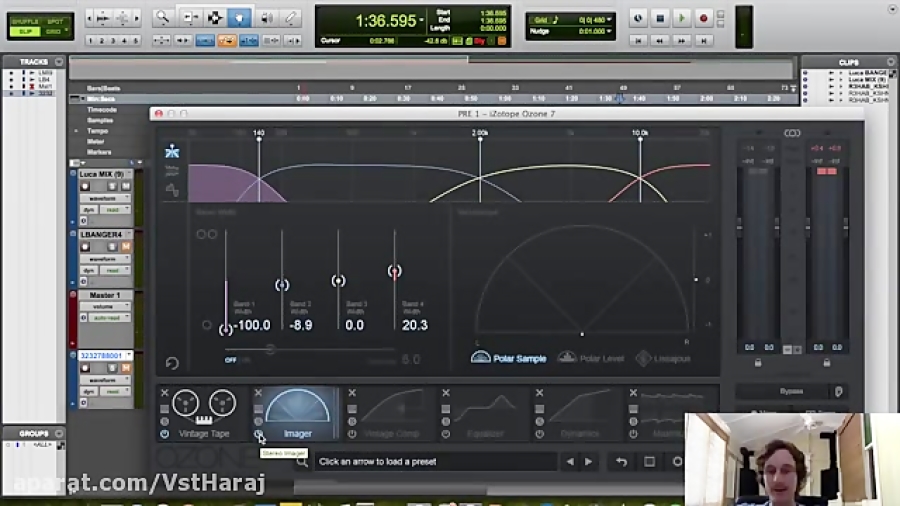Switch vectorscope to Polar Sample
This screenshot has width=900, height=506.
(509, 359)
